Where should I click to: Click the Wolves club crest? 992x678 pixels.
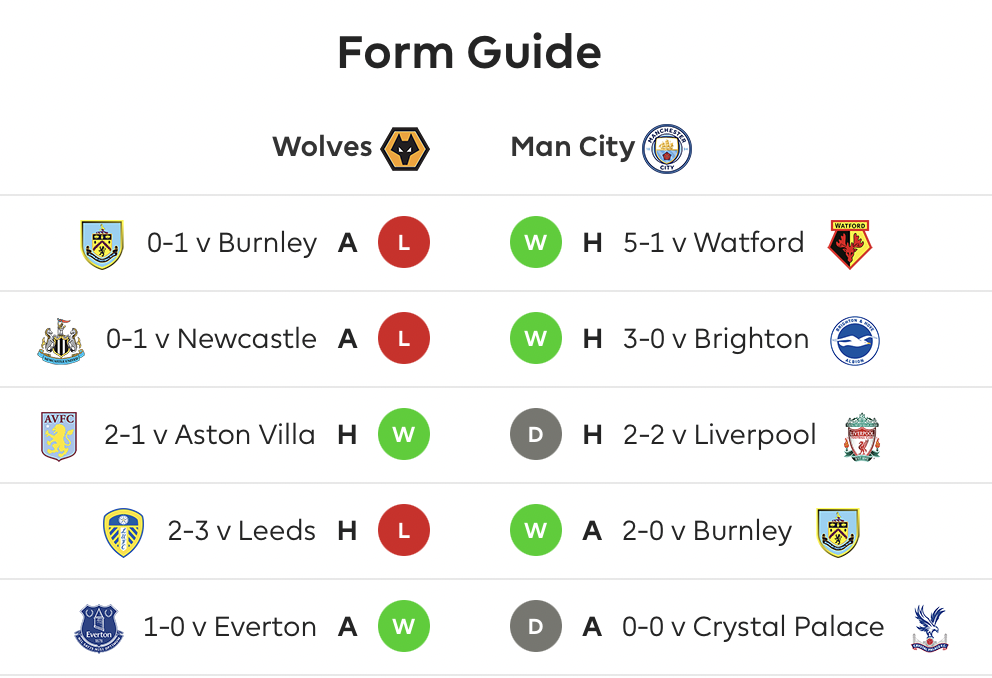click(x=405, y=149)
